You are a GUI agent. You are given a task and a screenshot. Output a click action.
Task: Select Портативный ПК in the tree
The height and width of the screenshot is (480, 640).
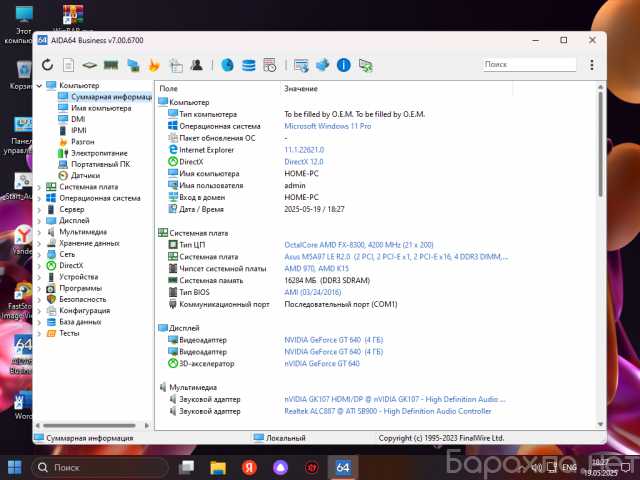click(x=100, y=164)
